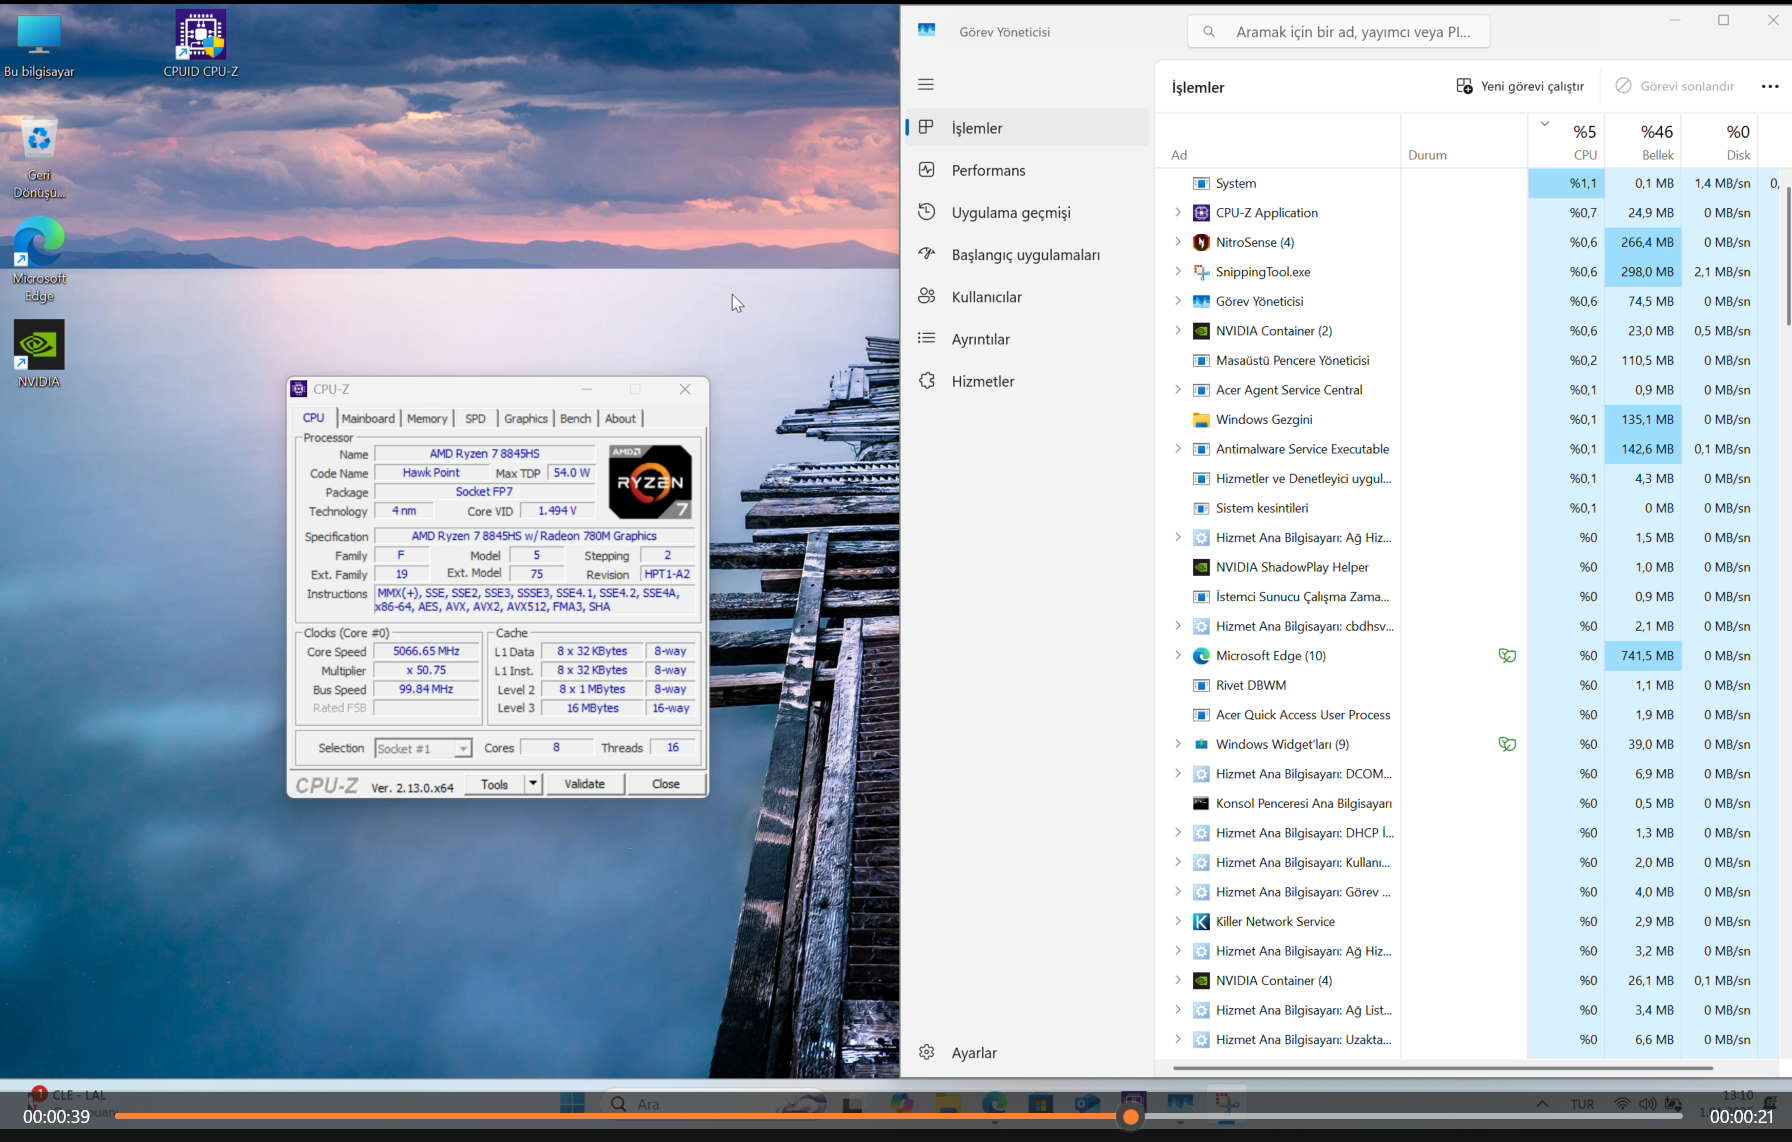Open the Kullanıcılar page
The width and height of the screenshot is (1792, 1142).
(x=1028, y=297)
